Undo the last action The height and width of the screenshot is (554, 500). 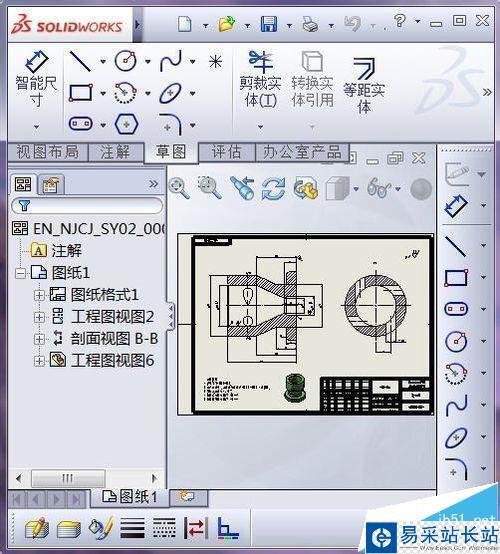353,24
